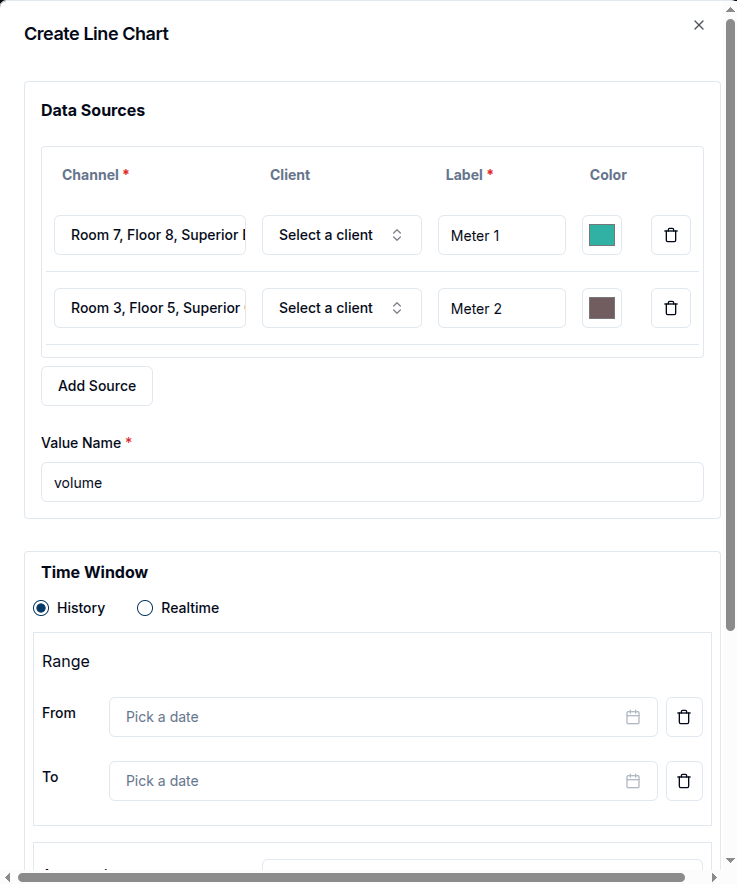Switch to Realtime mode

(145, 608)
